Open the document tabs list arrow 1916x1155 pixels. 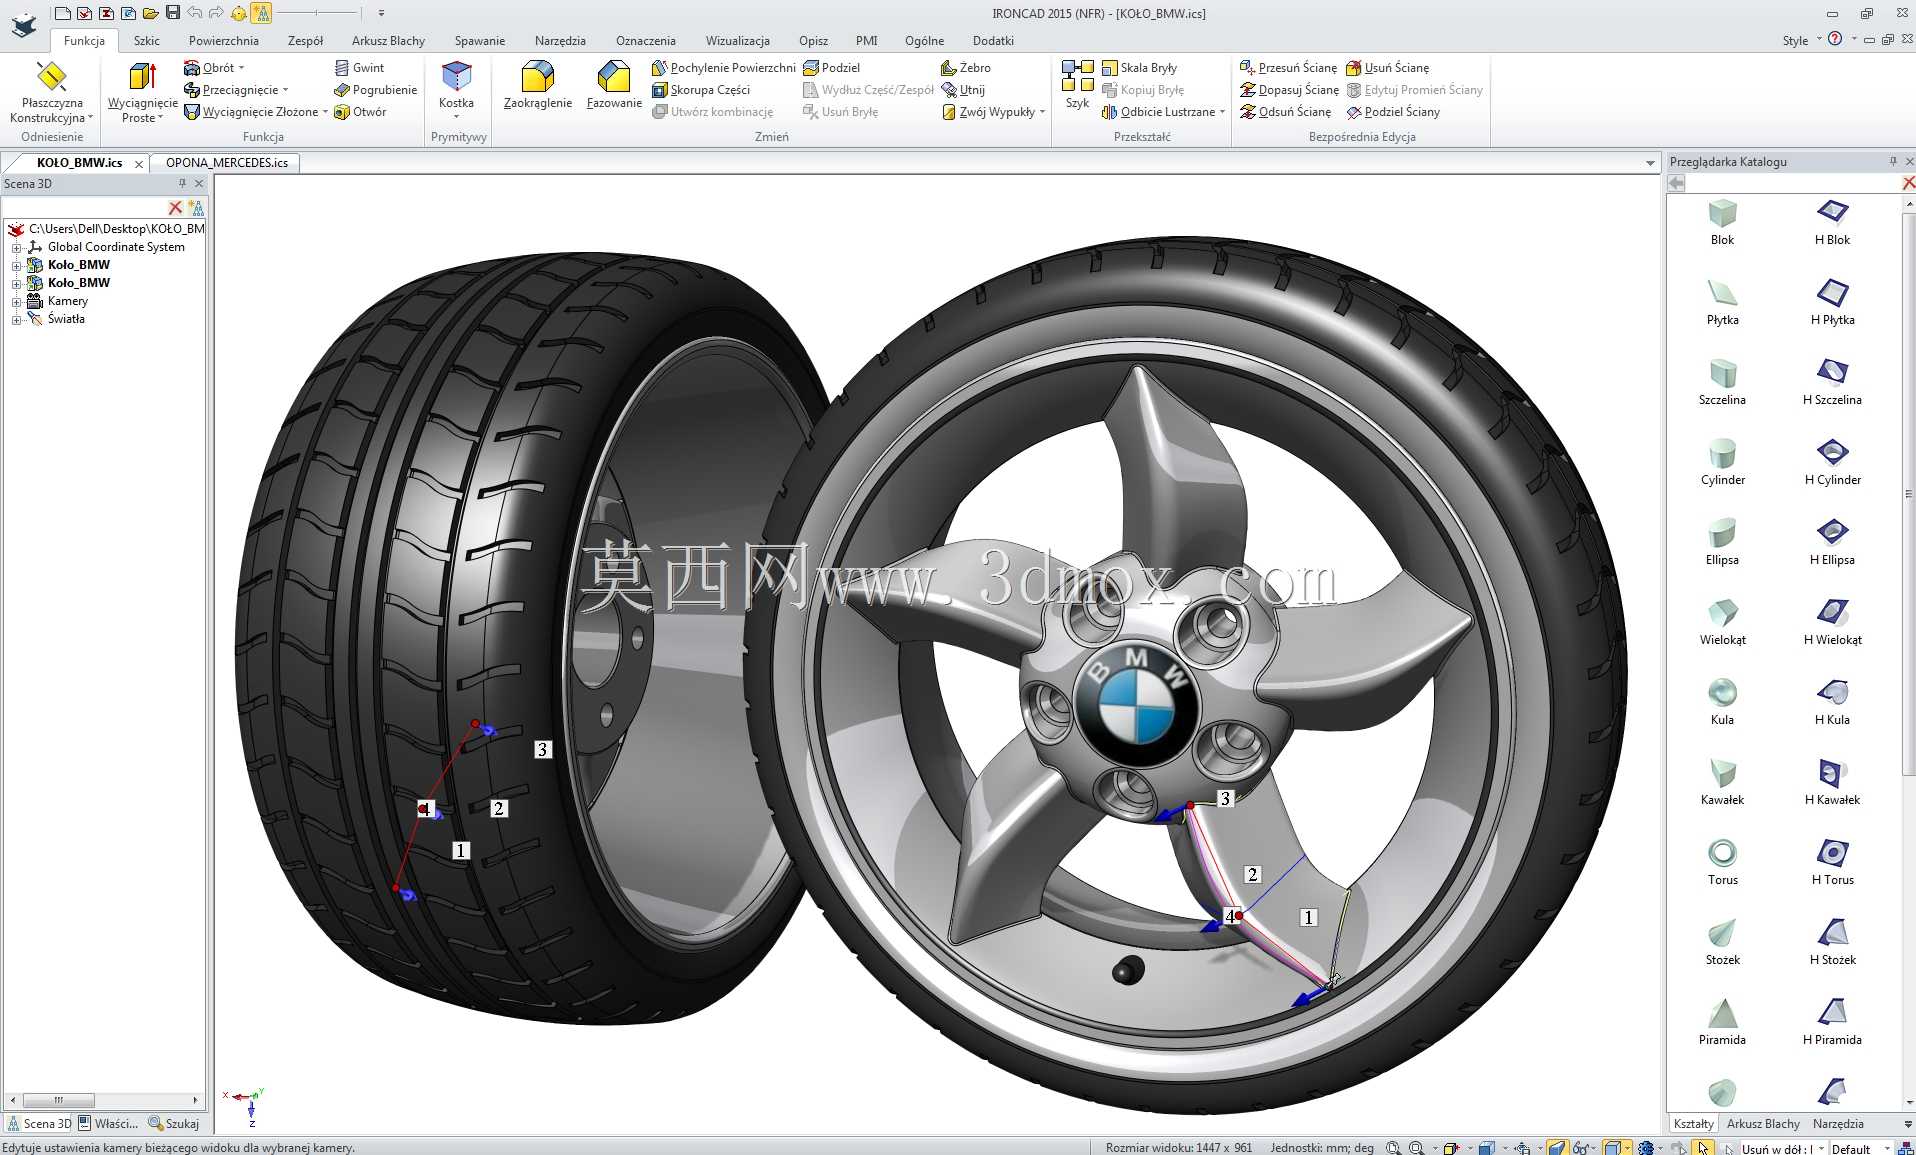point(1650,163)
